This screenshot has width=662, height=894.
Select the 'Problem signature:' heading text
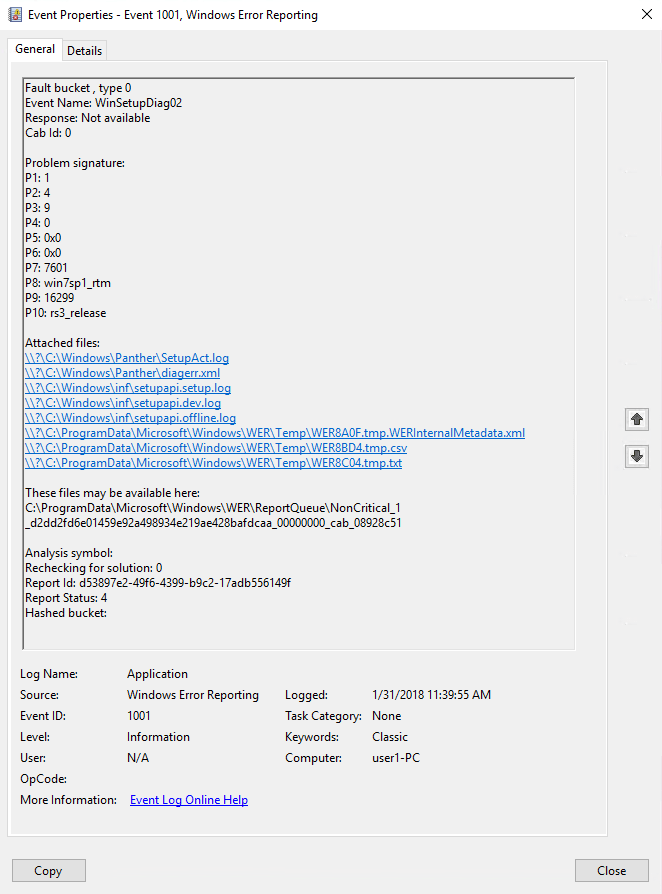[x=75, y=163]
